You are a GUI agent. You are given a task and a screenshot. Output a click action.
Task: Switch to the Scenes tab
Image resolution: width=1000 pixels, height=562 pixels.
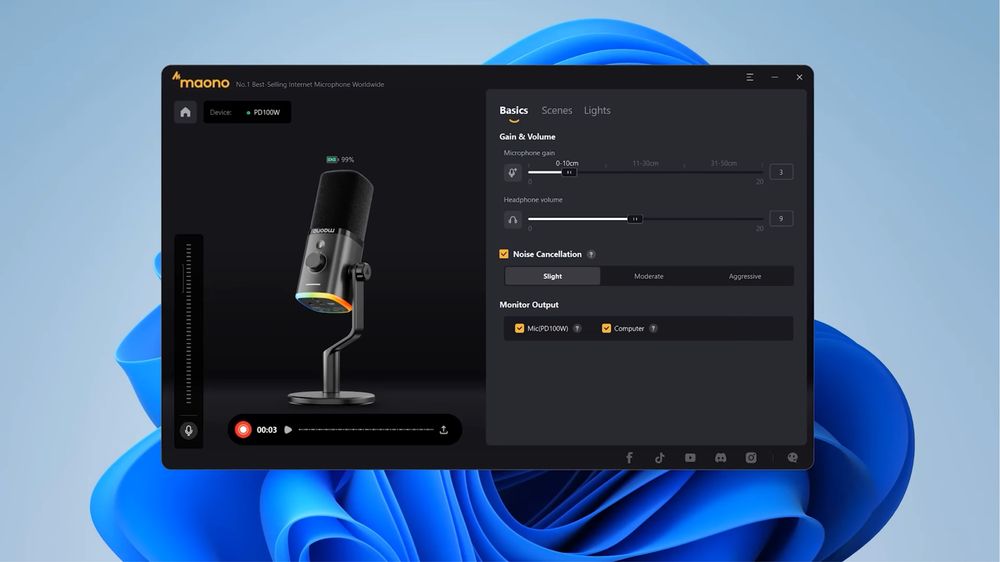557,110
